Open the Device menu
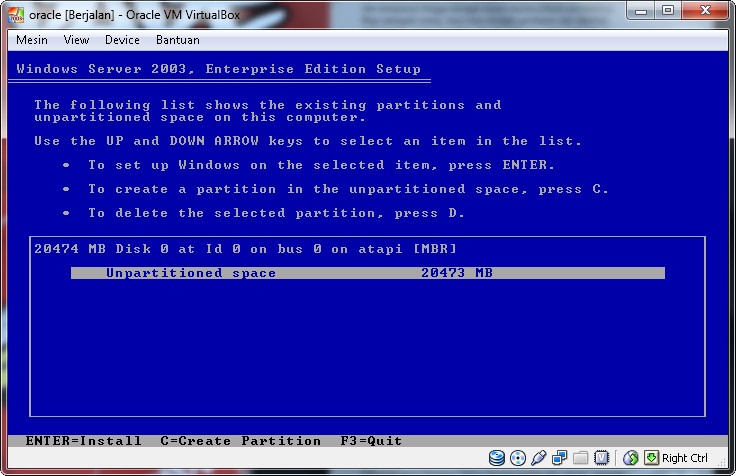The width and height of the screenshot is (736, 476). click(x=122, y=40)
